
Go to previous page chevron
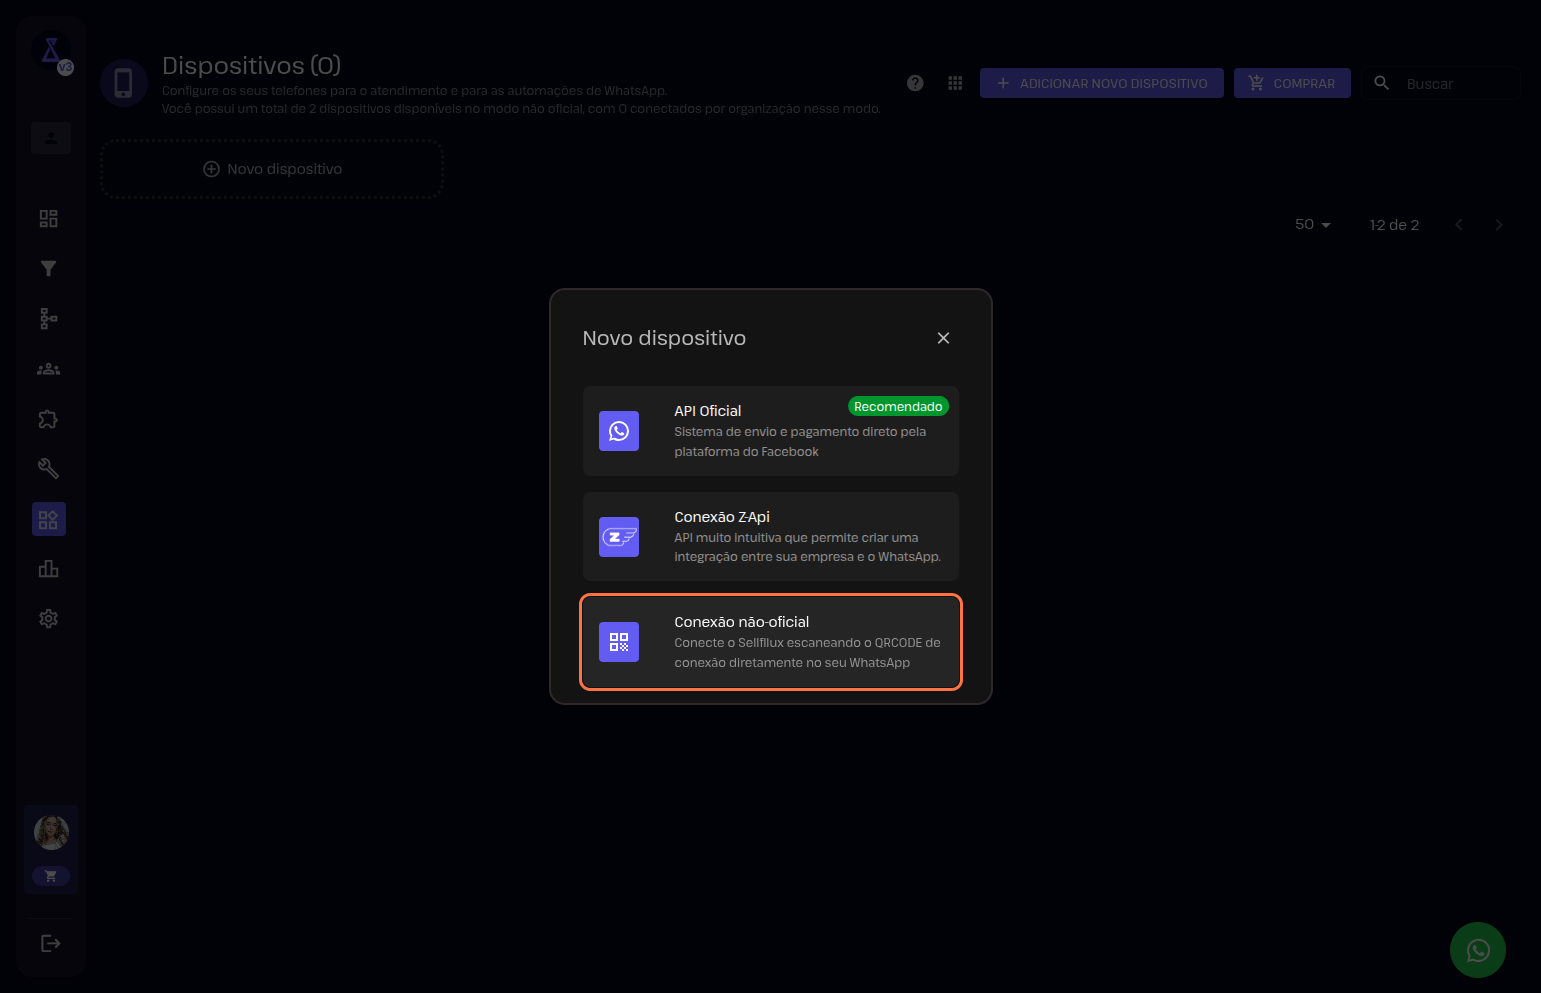pos(1459,225)
